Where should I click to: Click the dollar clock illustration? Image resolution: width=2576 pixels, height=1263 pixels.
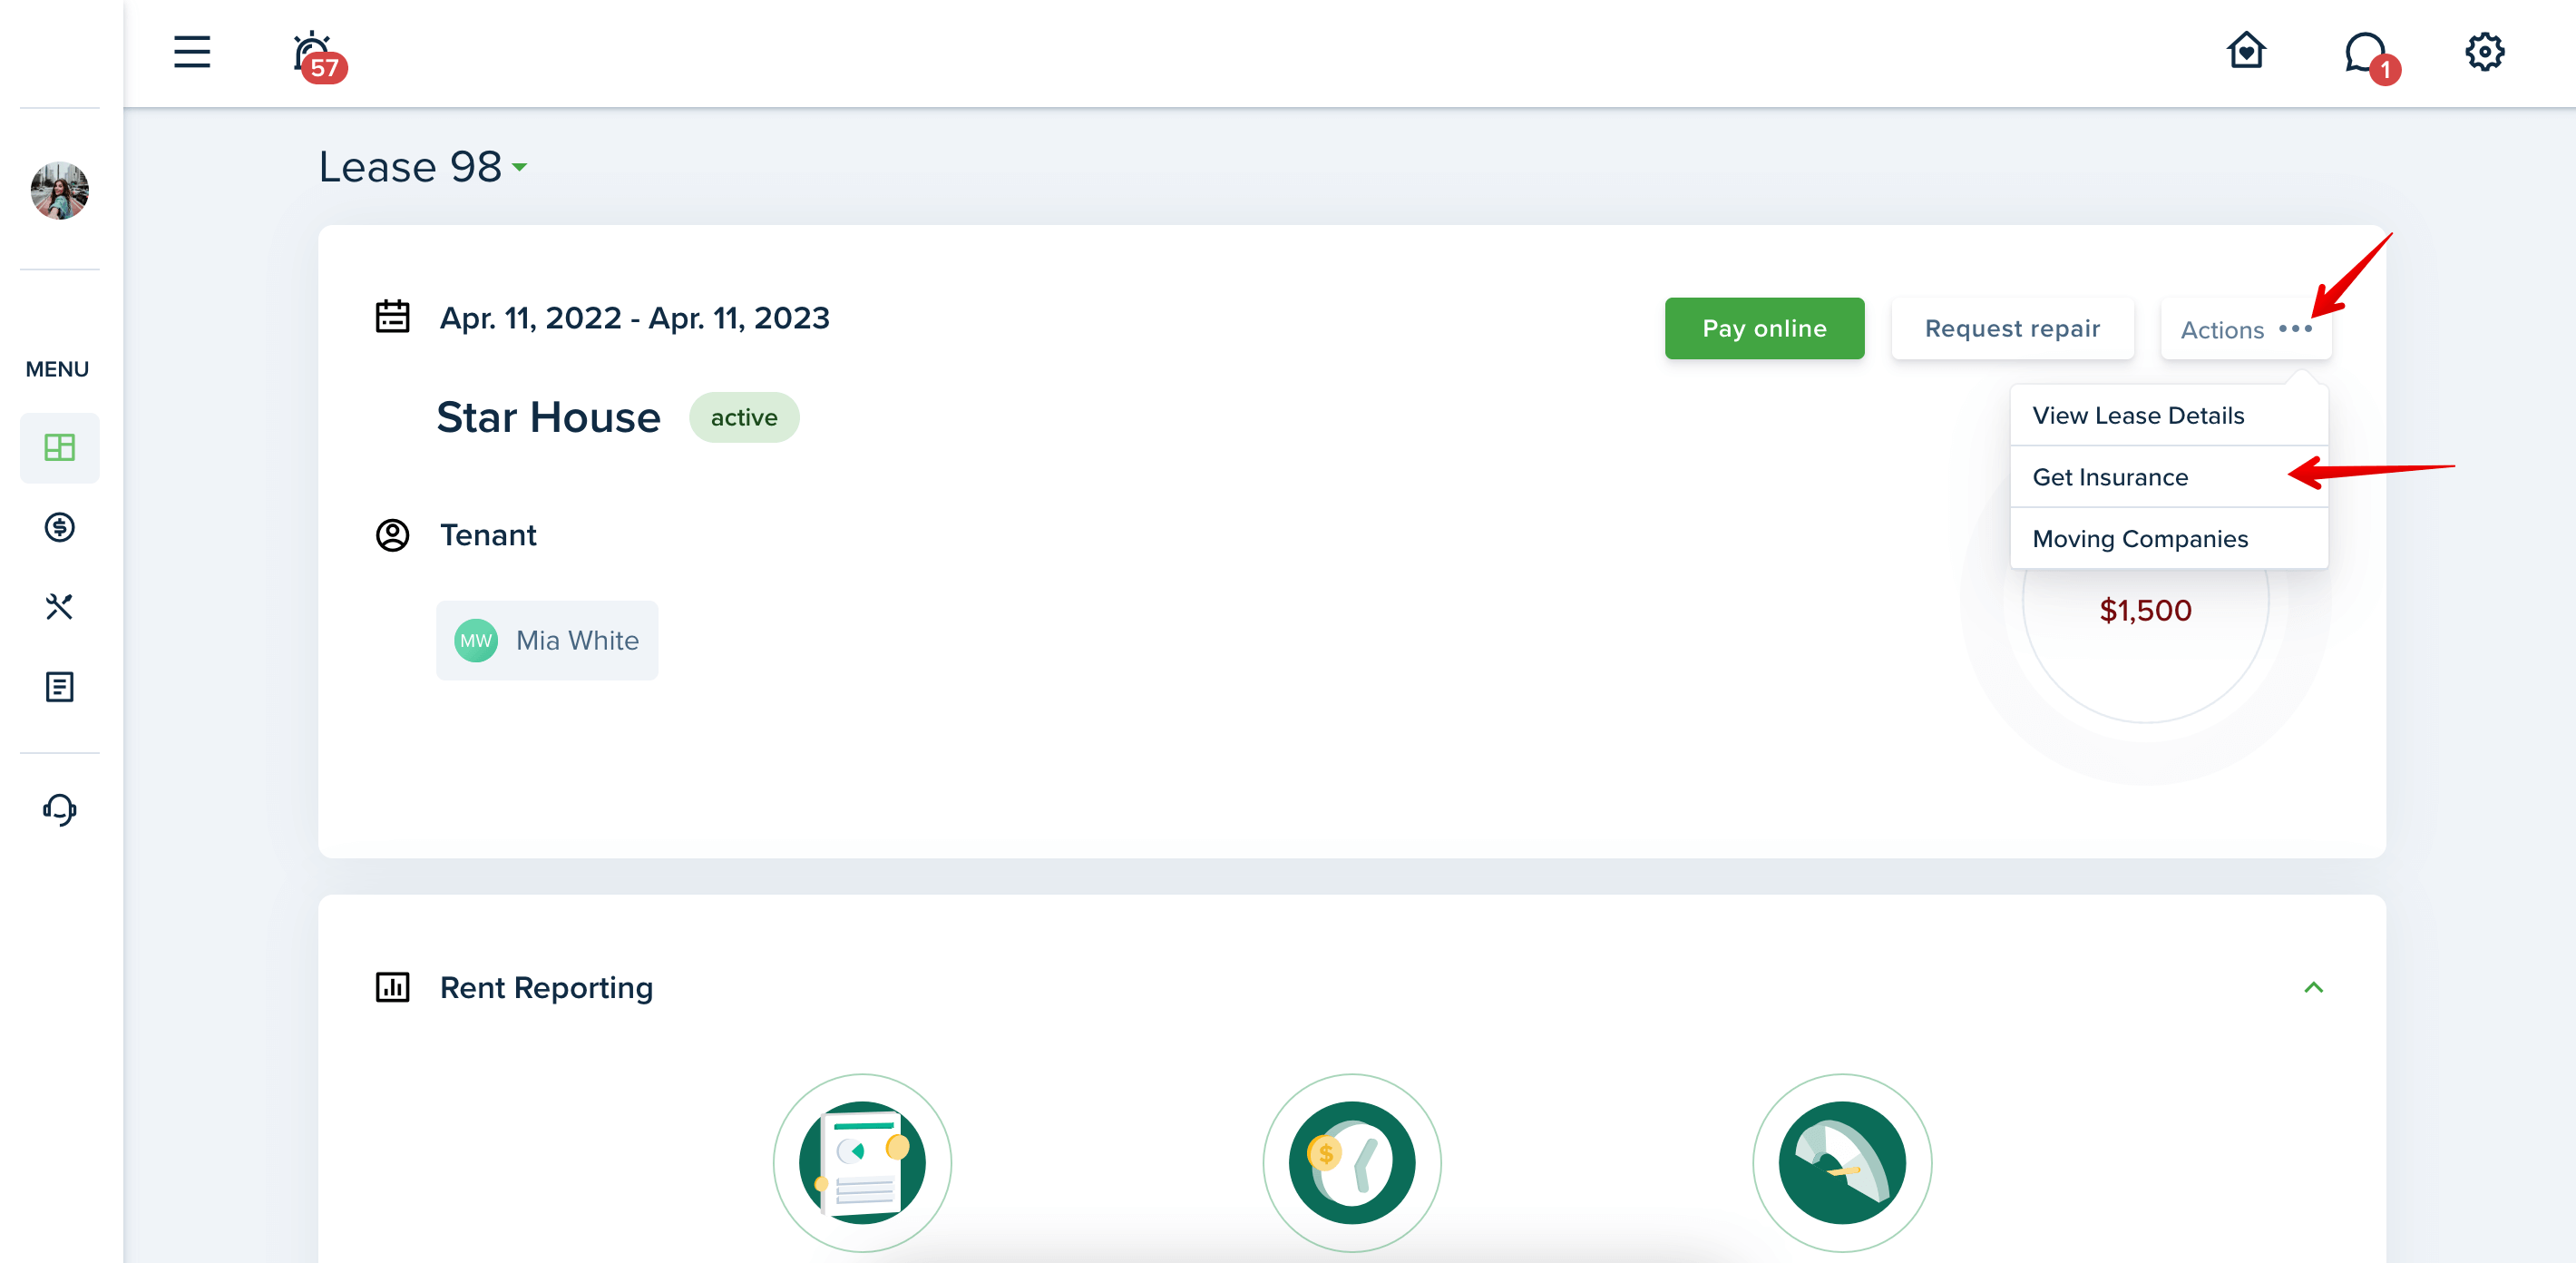pos(1352,1163)
